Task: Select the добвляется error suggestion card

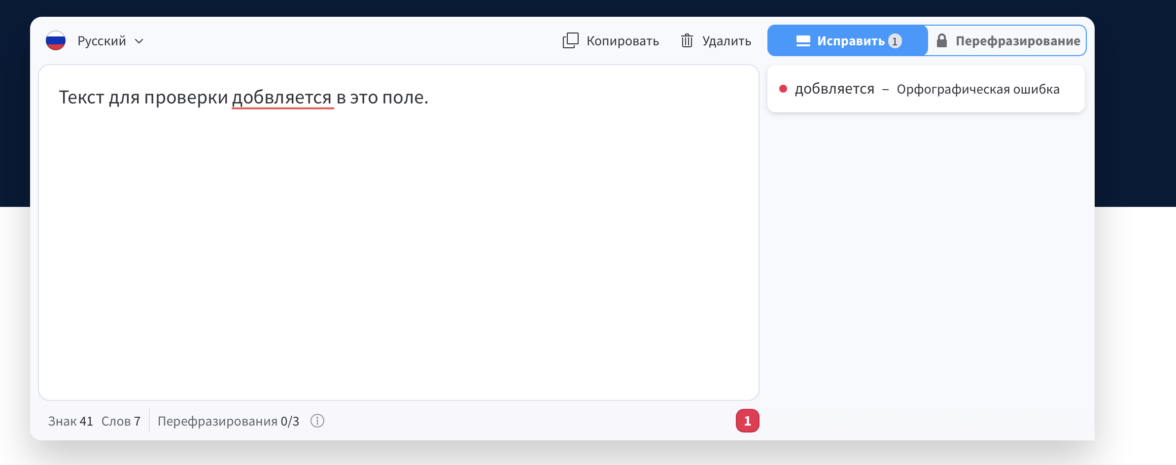Action: pyautogui.click(x=926, y=89)
